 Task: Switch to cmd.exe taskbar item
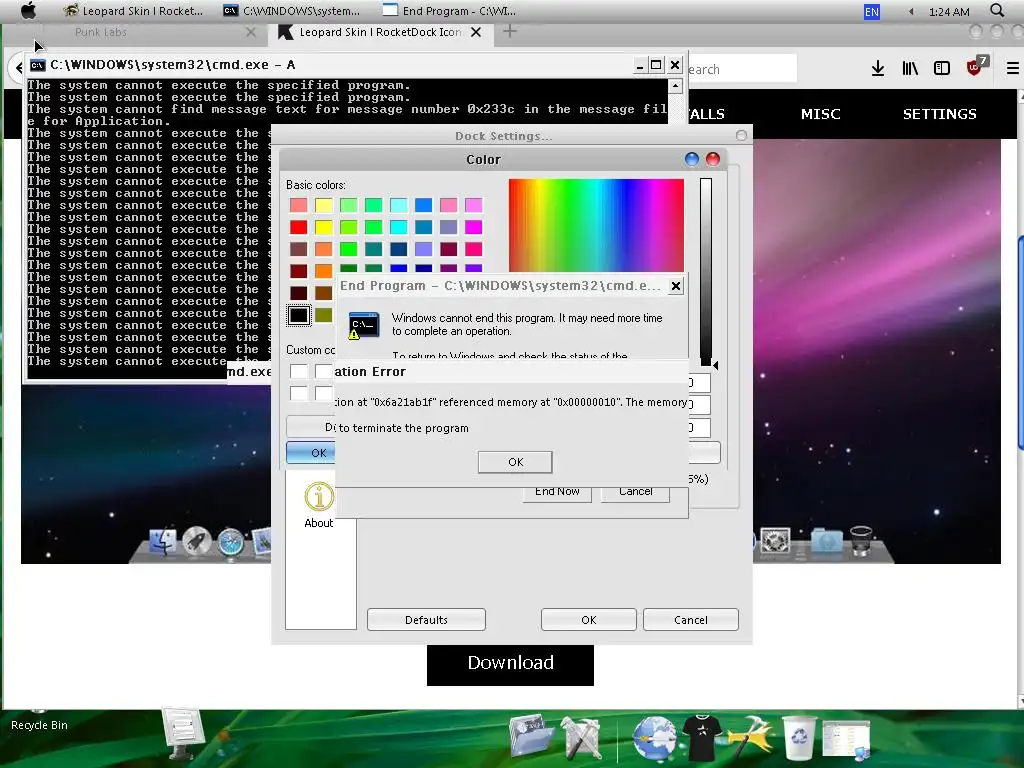click(x=291, y=10)
